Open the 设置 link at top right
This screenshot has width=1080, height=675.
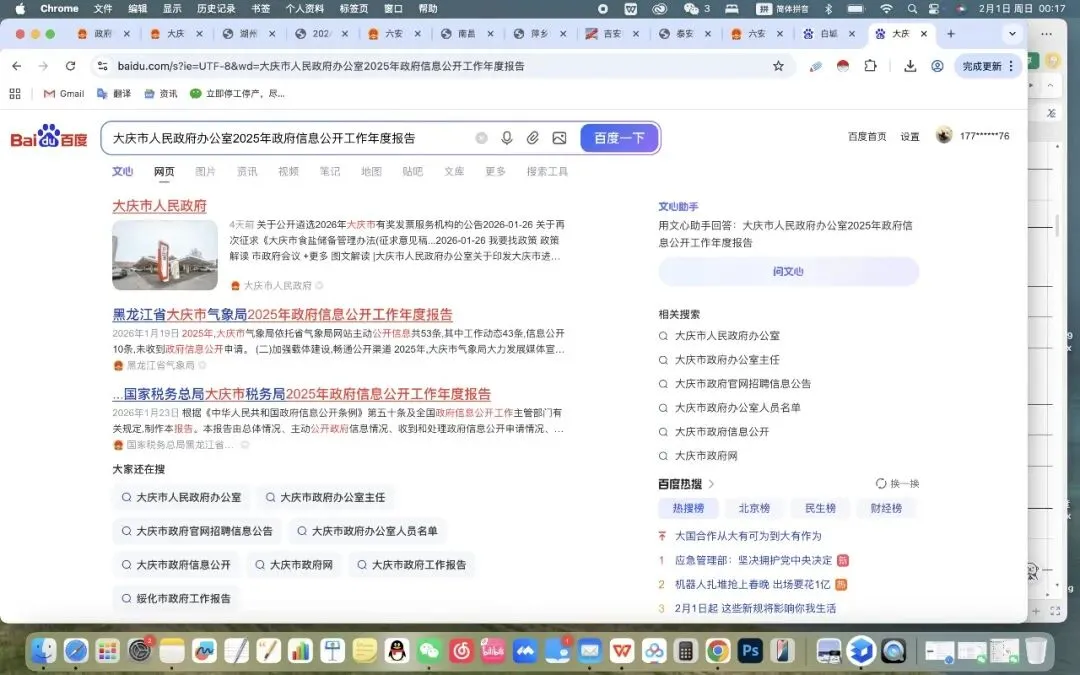pyautogui.click(x=910, y=136)
